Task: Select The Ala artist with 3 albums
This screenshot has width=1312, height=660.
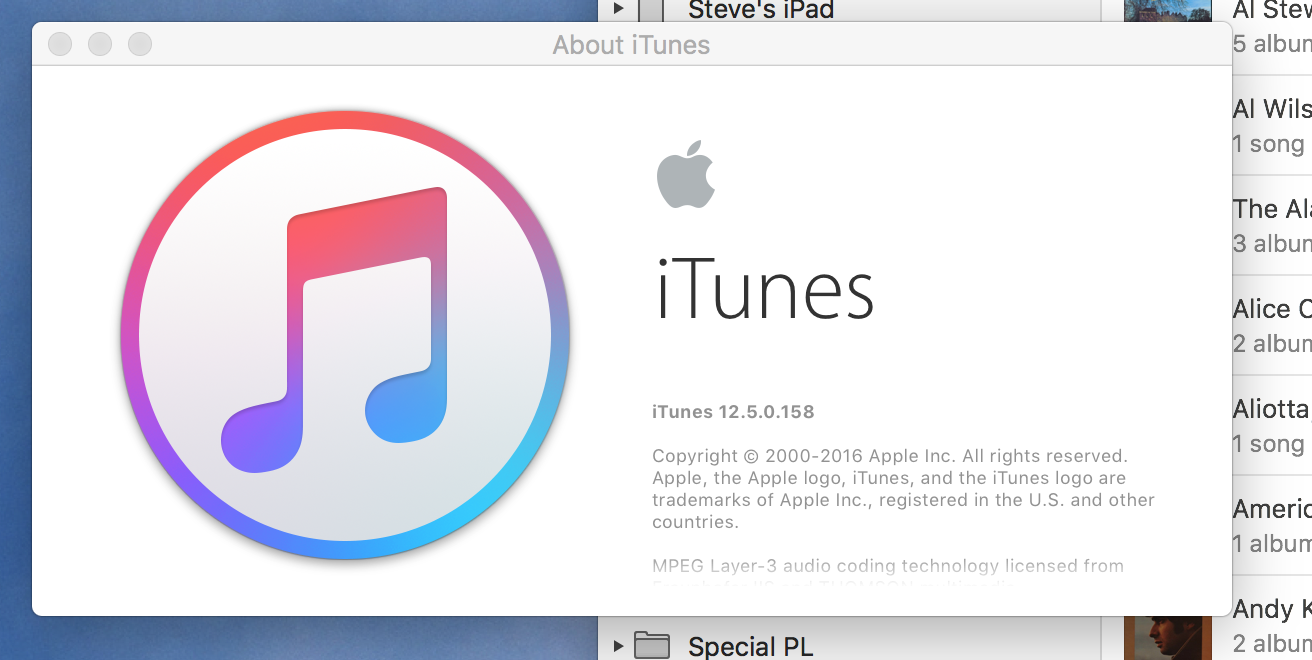Action: [x=1272, y=225]
